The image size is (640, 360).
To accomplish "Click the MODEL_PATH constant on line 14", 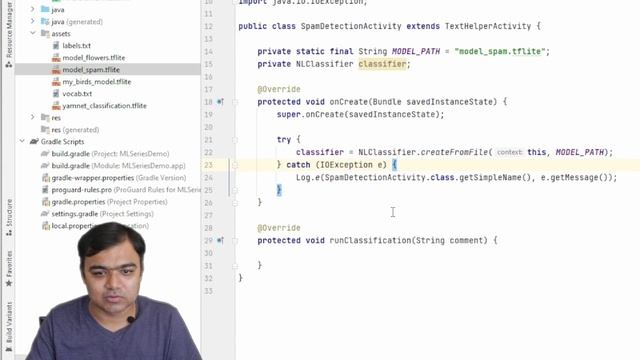I will pyautogui.click(x=416, y=51).
